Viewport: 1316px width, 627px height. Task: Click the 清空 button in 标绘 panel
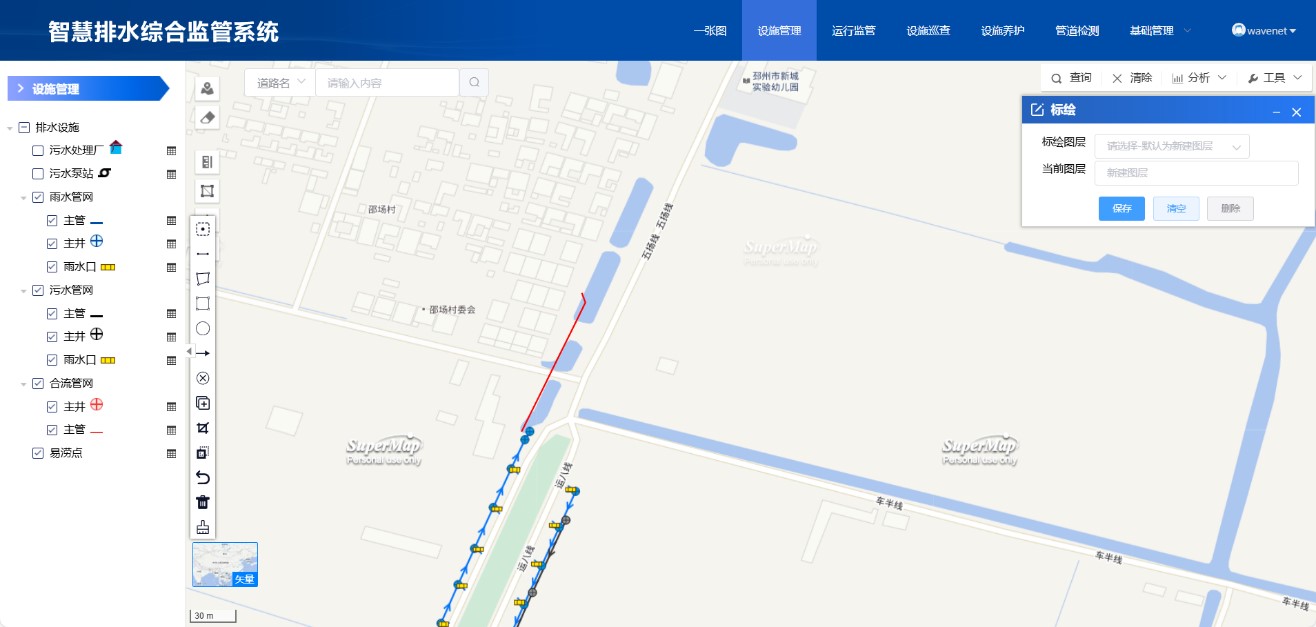pos(1175,209)
